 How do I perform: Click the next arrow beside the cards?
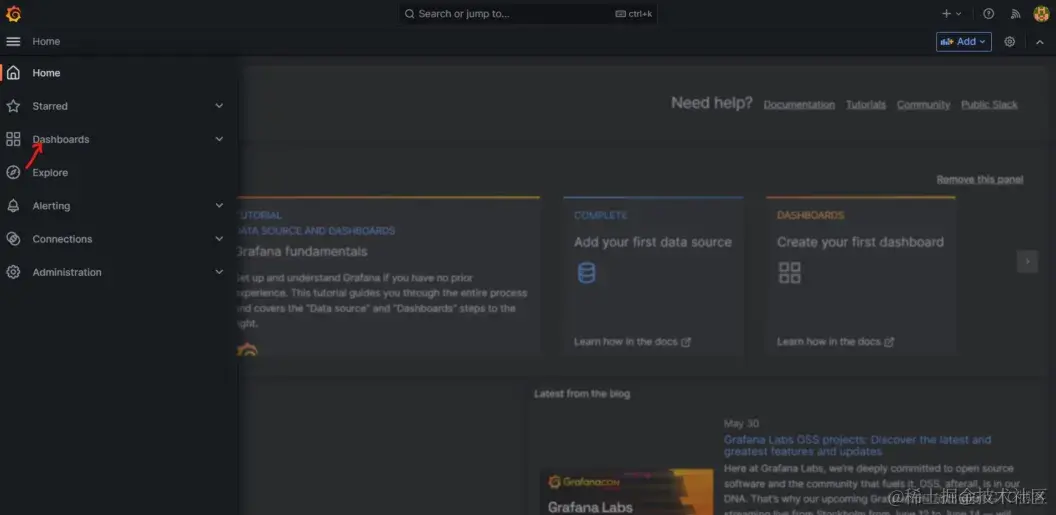(x=1027, y=261)
